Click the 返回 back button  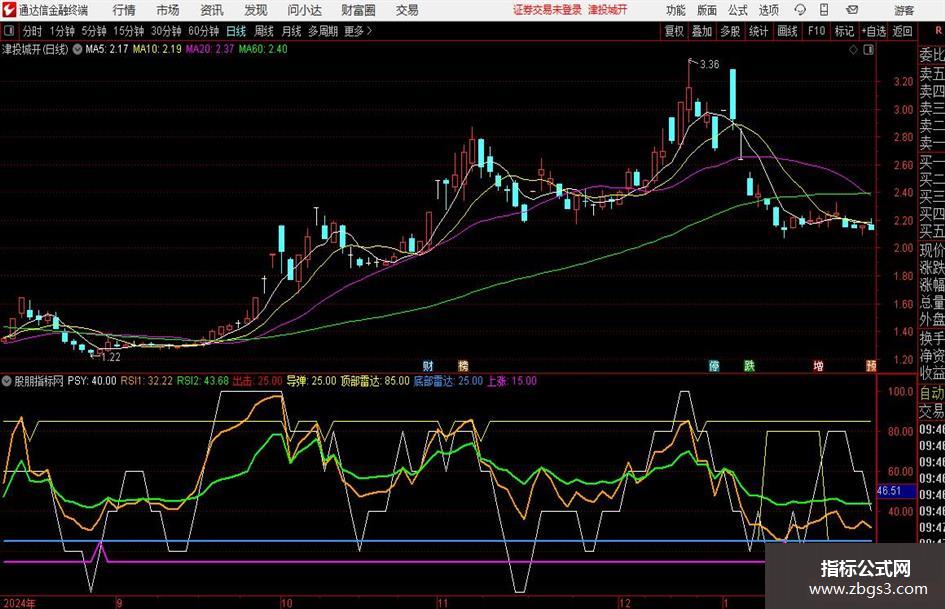pos(902,31)
